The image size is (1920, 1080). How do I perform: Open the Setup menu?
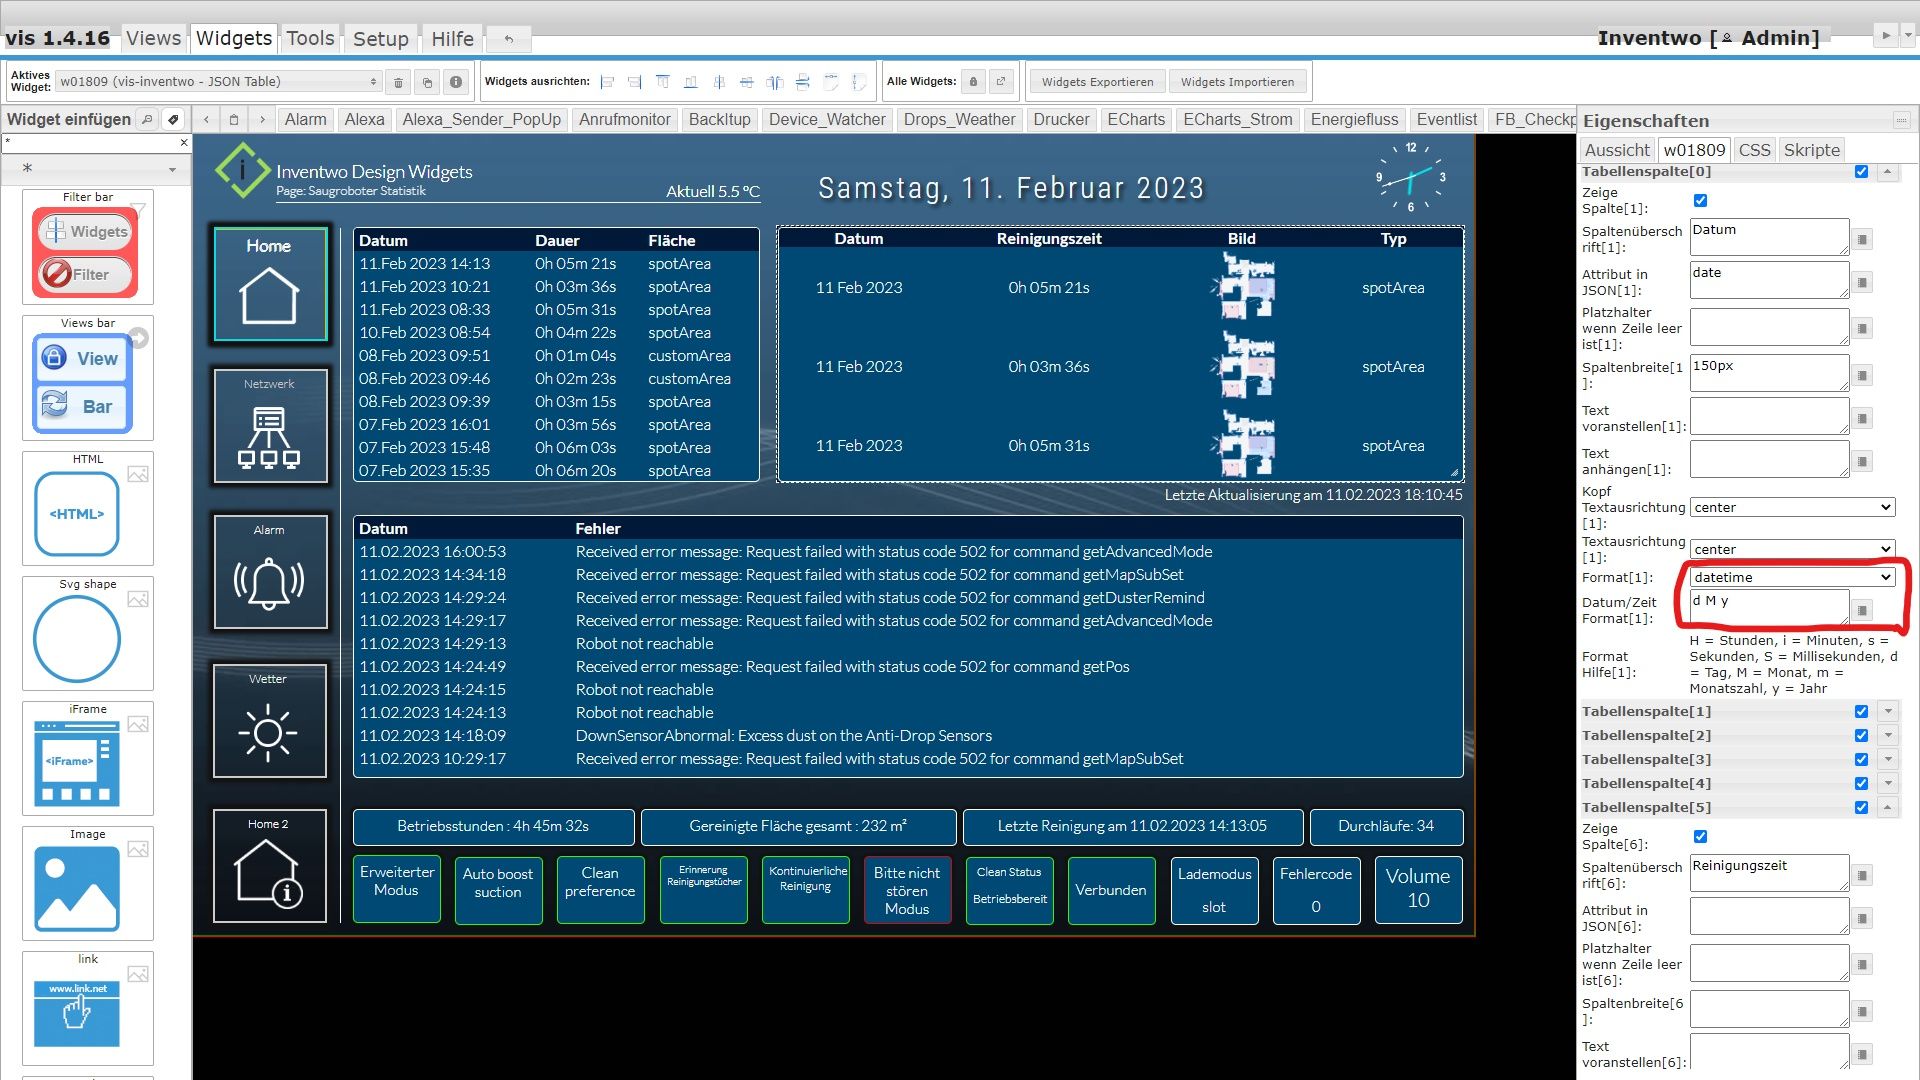381,38
